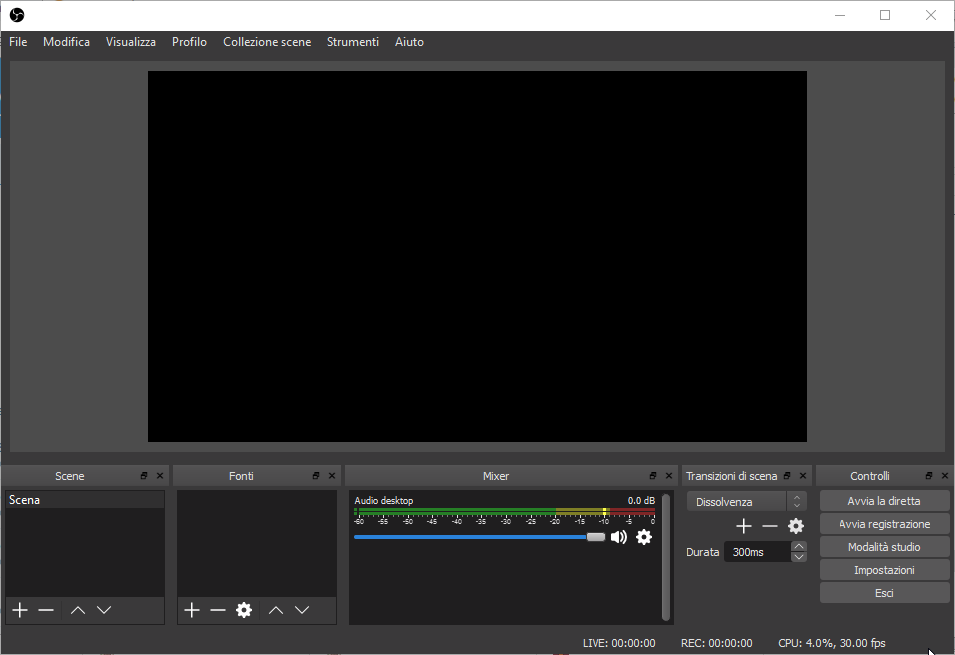
Task: Open transition properties gear icon
Action: click(796, 526)
